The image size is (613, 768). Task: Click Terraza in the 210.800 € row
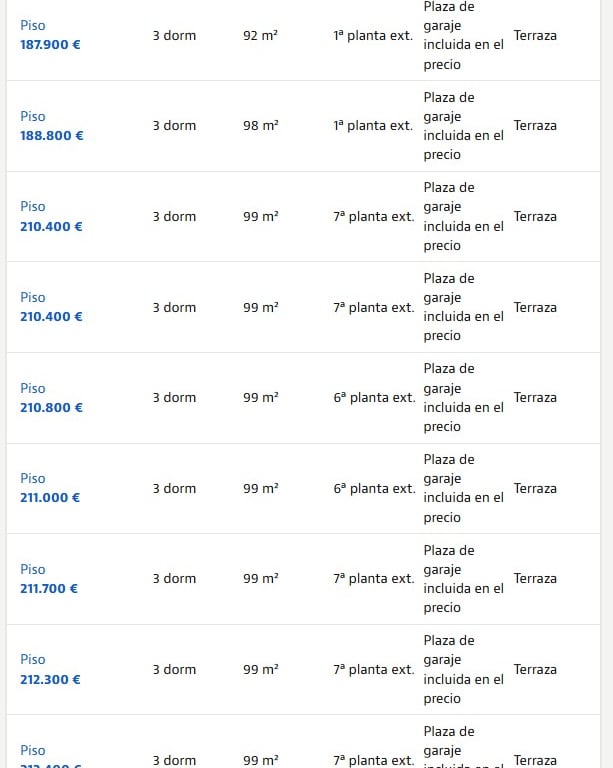tap(535, 398)
